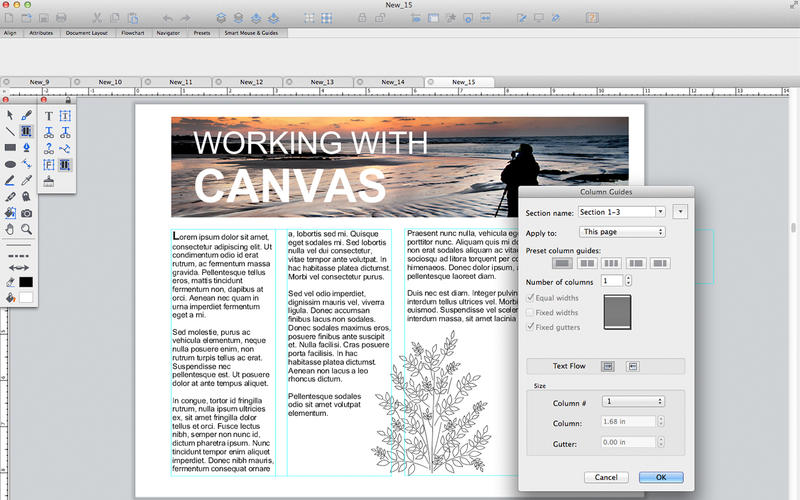Select left-to-right Text Flow button

tap(608, 366)
